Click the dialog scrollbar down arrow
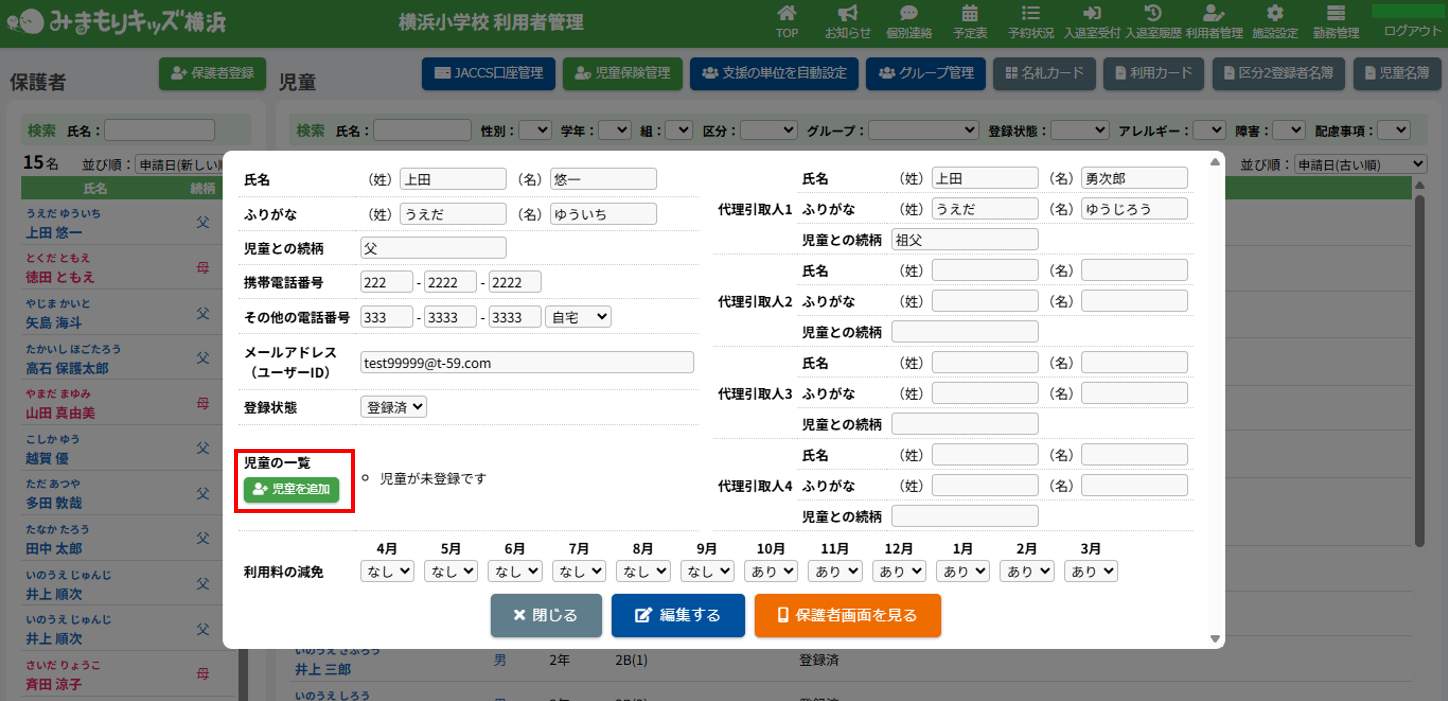1448x701 pixels. pyautogui.click(x=1215, y=639)
